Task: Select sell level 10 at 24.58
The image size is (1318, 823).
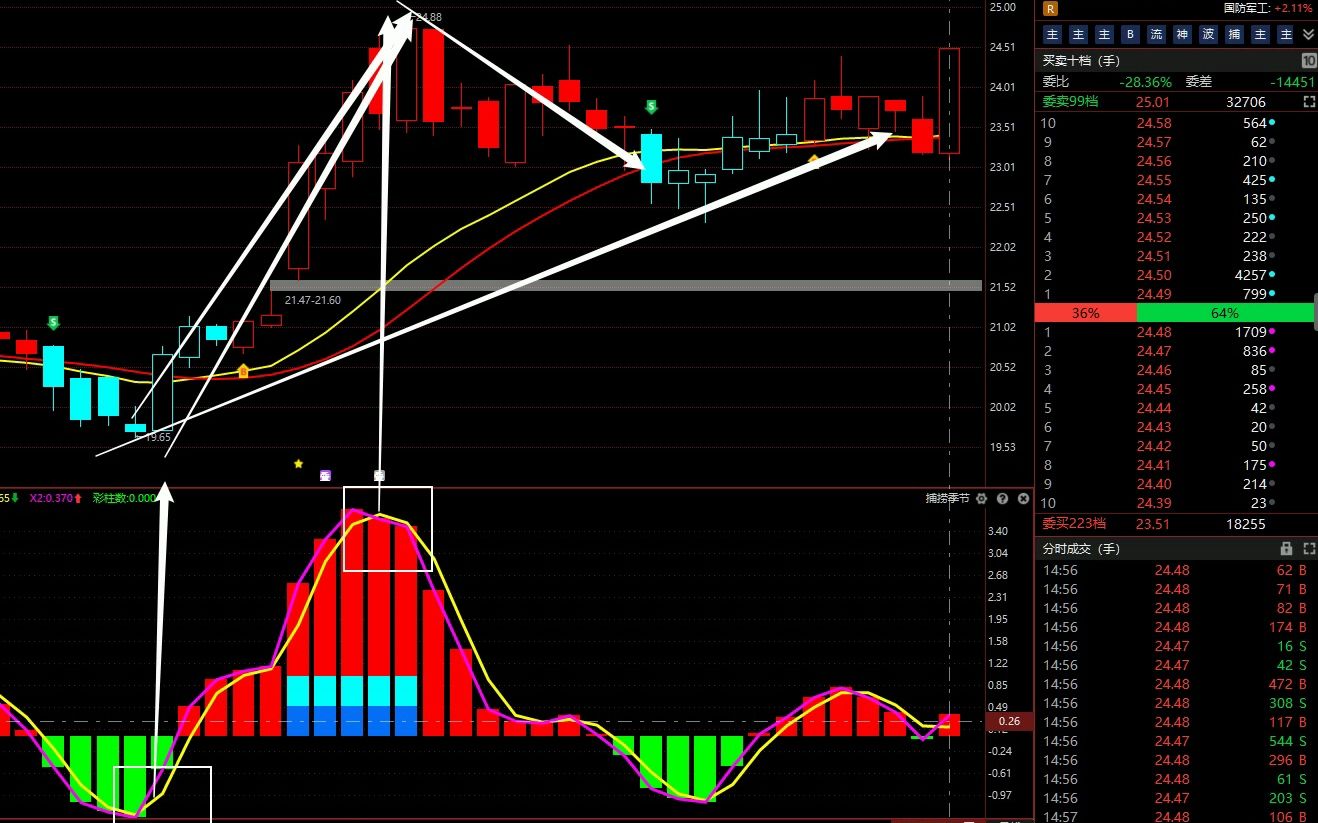Action: (1176, 123)
